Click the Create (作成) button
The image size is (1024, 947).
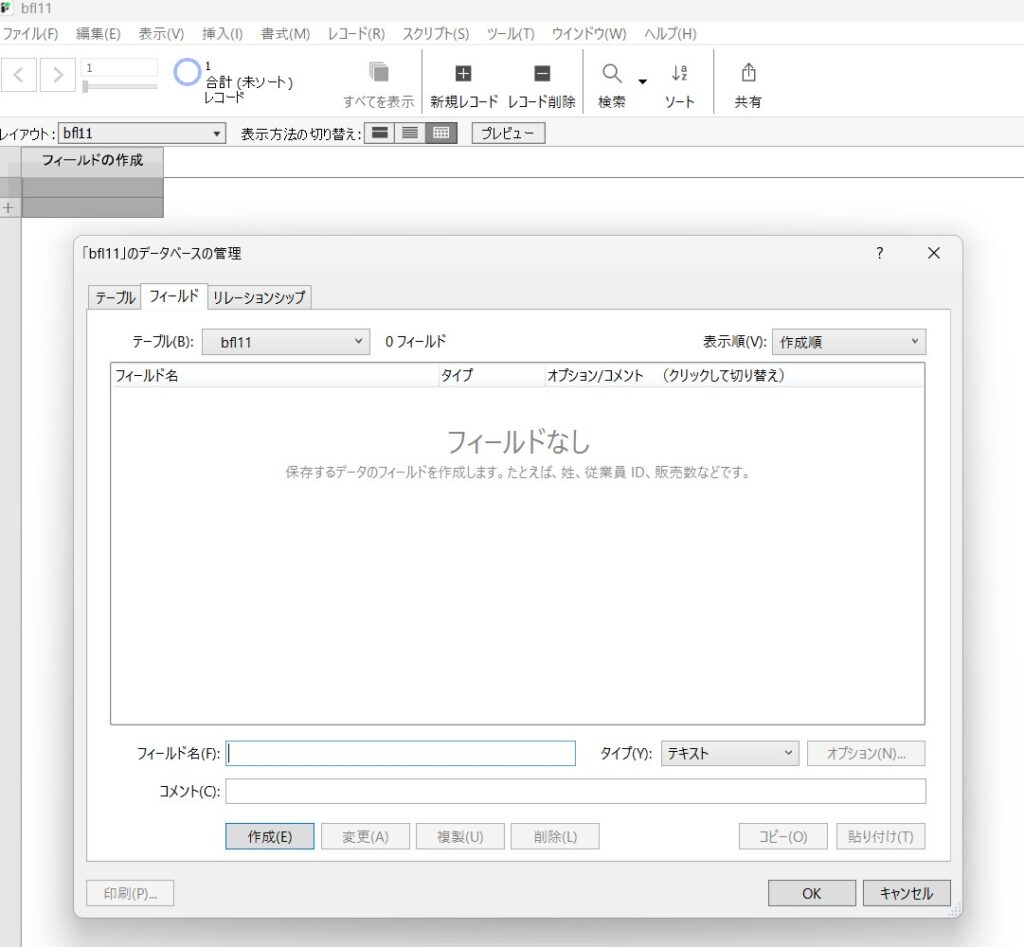click(269, 837)
